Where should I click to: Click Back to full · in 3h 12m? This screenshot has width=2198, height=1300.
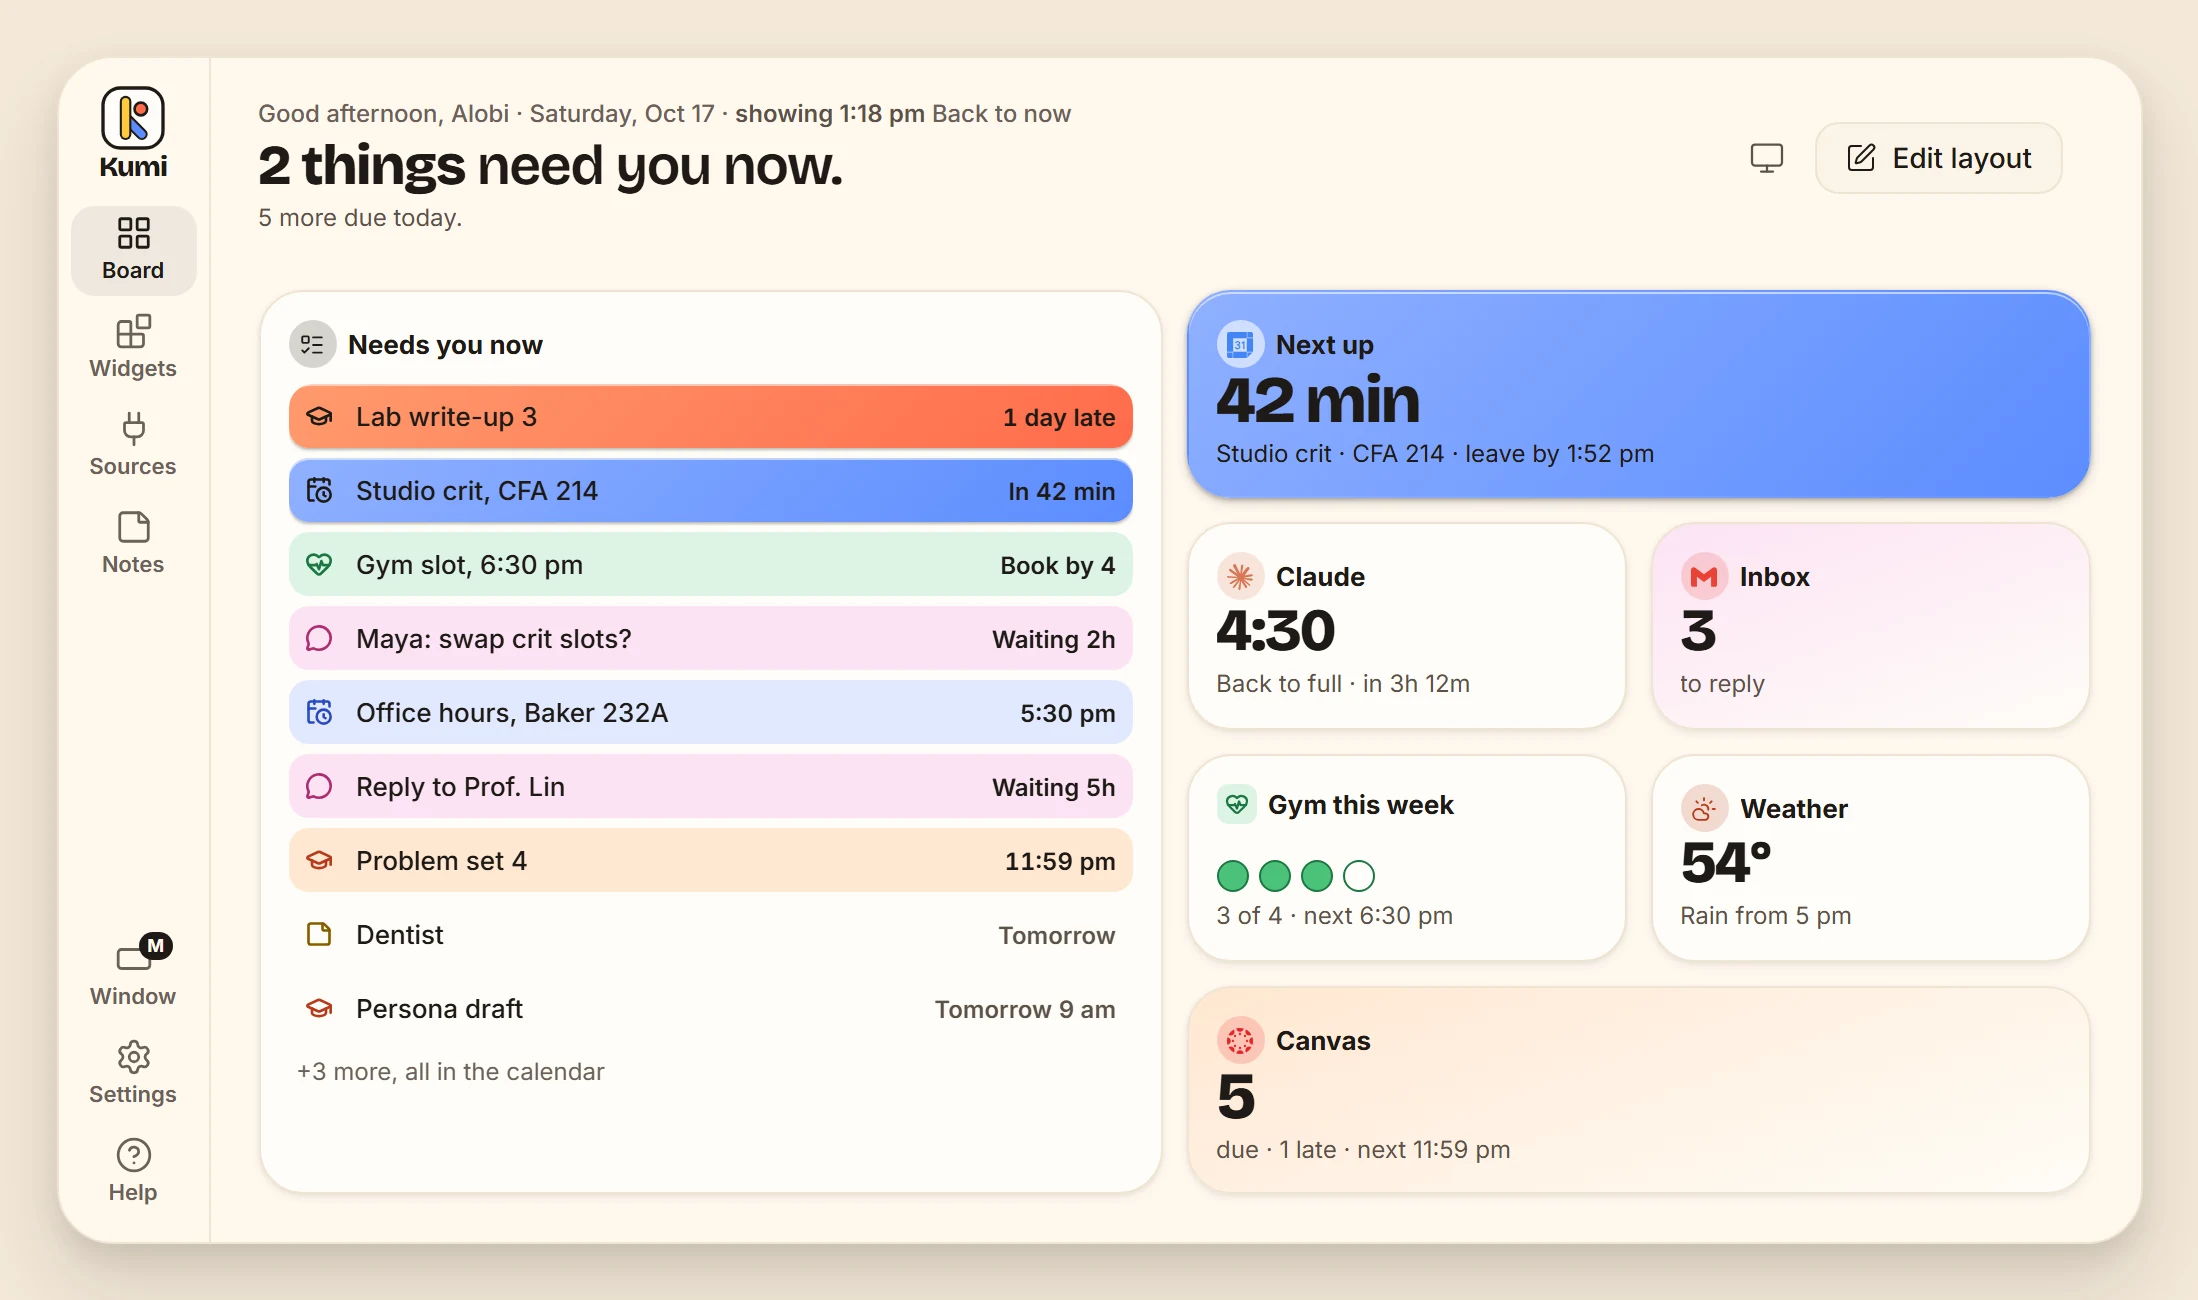click(x=1343, y=684)
